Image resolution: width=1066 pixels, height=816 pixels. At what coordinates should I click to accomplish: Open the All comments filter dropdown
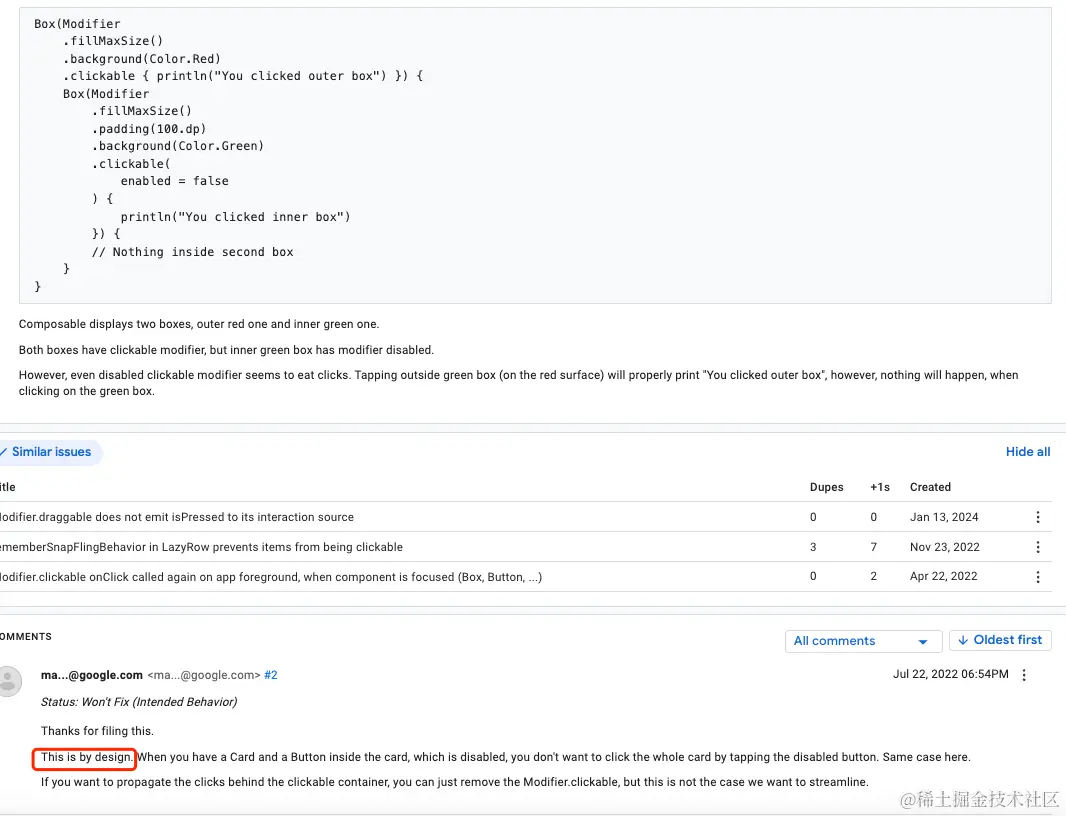click(862, 641)
